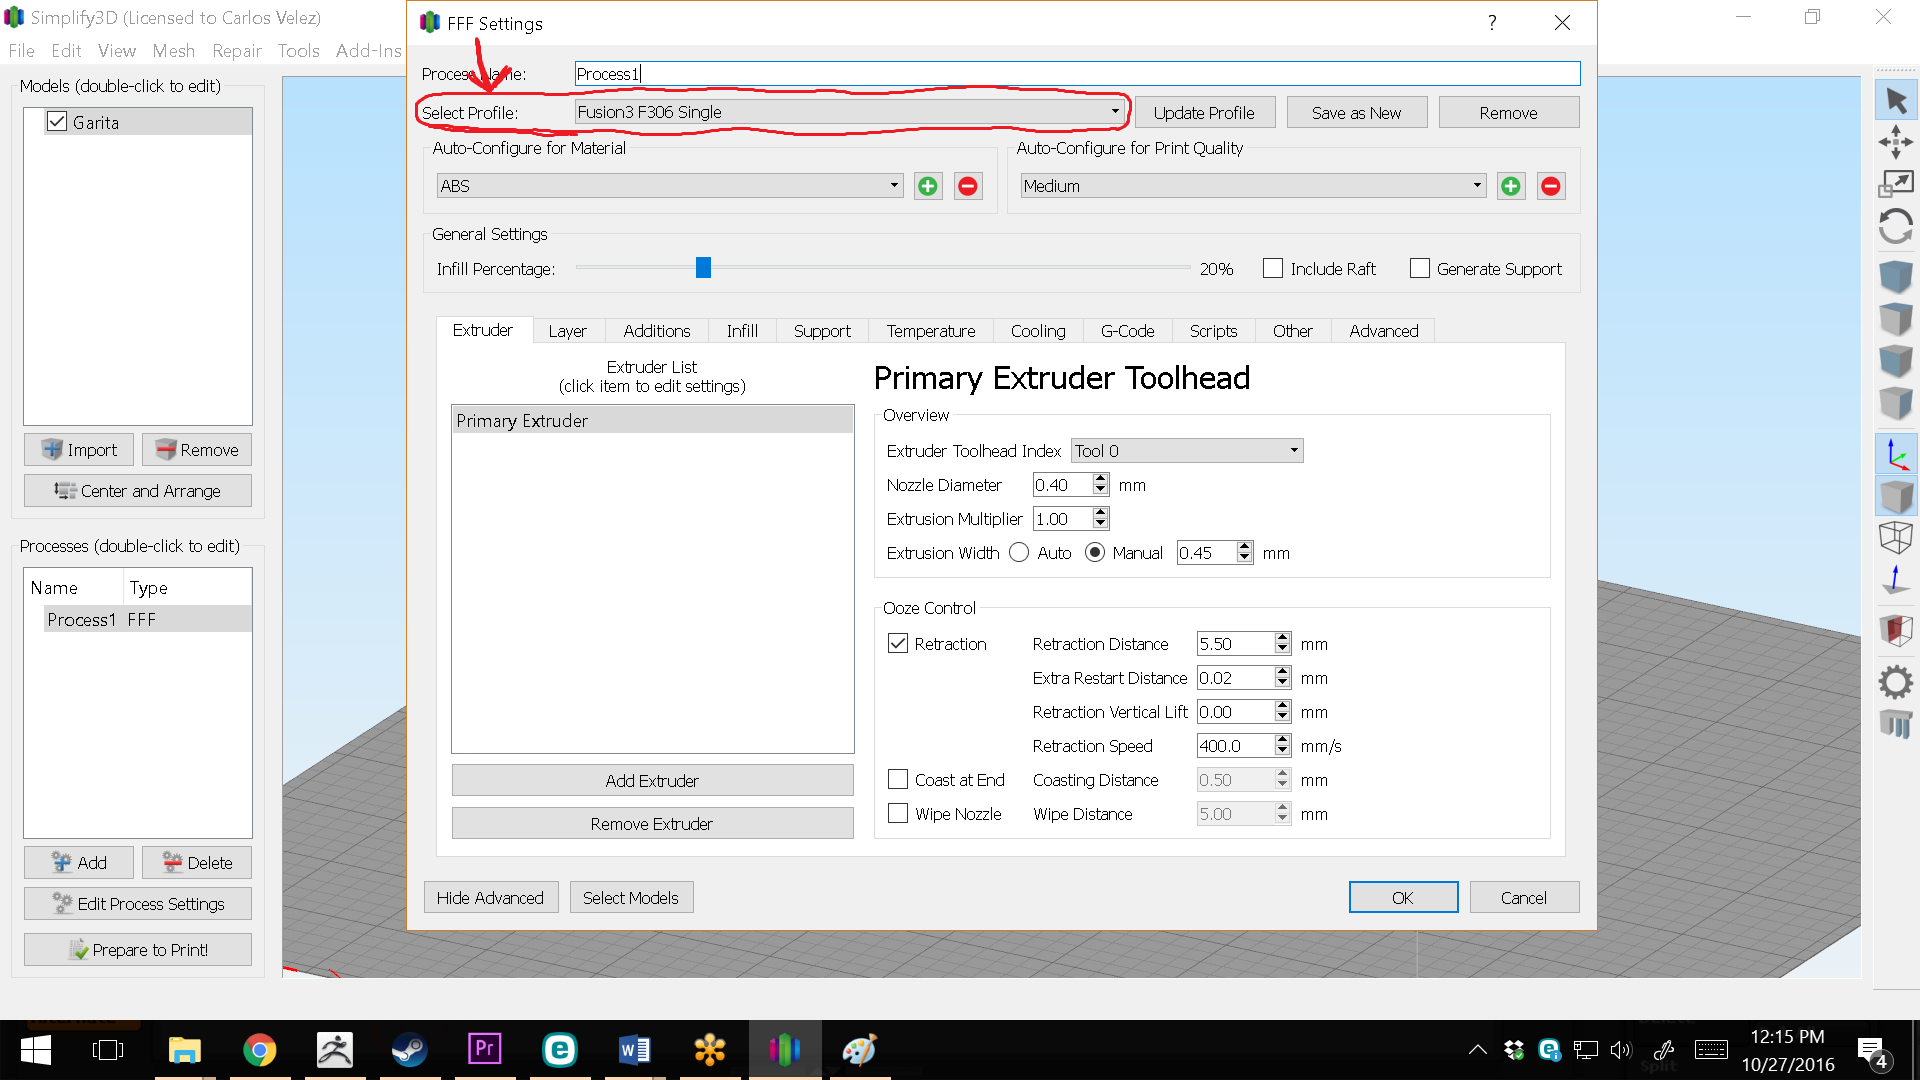Screen dimensions: 1920x1080
Task: Click the gear settings icon in right toolbar
Action: pos(1896,683)
